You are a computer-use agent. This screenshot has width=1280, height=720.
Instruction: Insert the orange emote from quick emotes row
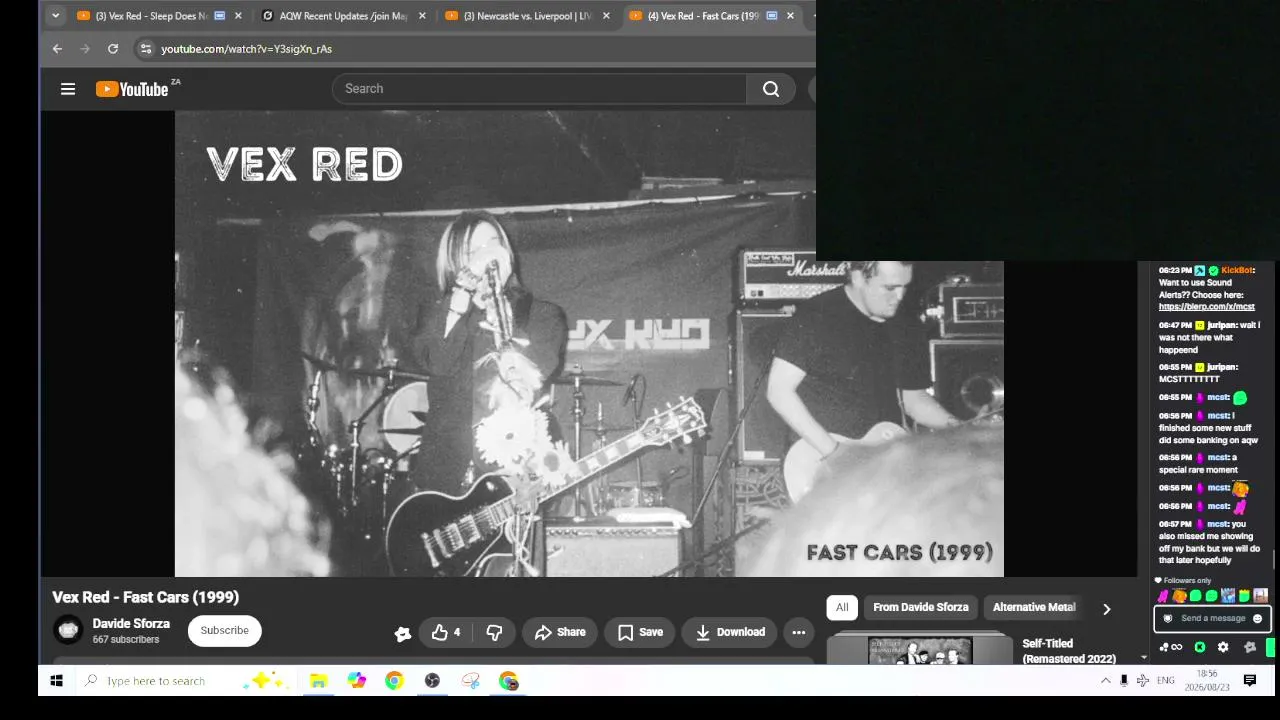1179,596
